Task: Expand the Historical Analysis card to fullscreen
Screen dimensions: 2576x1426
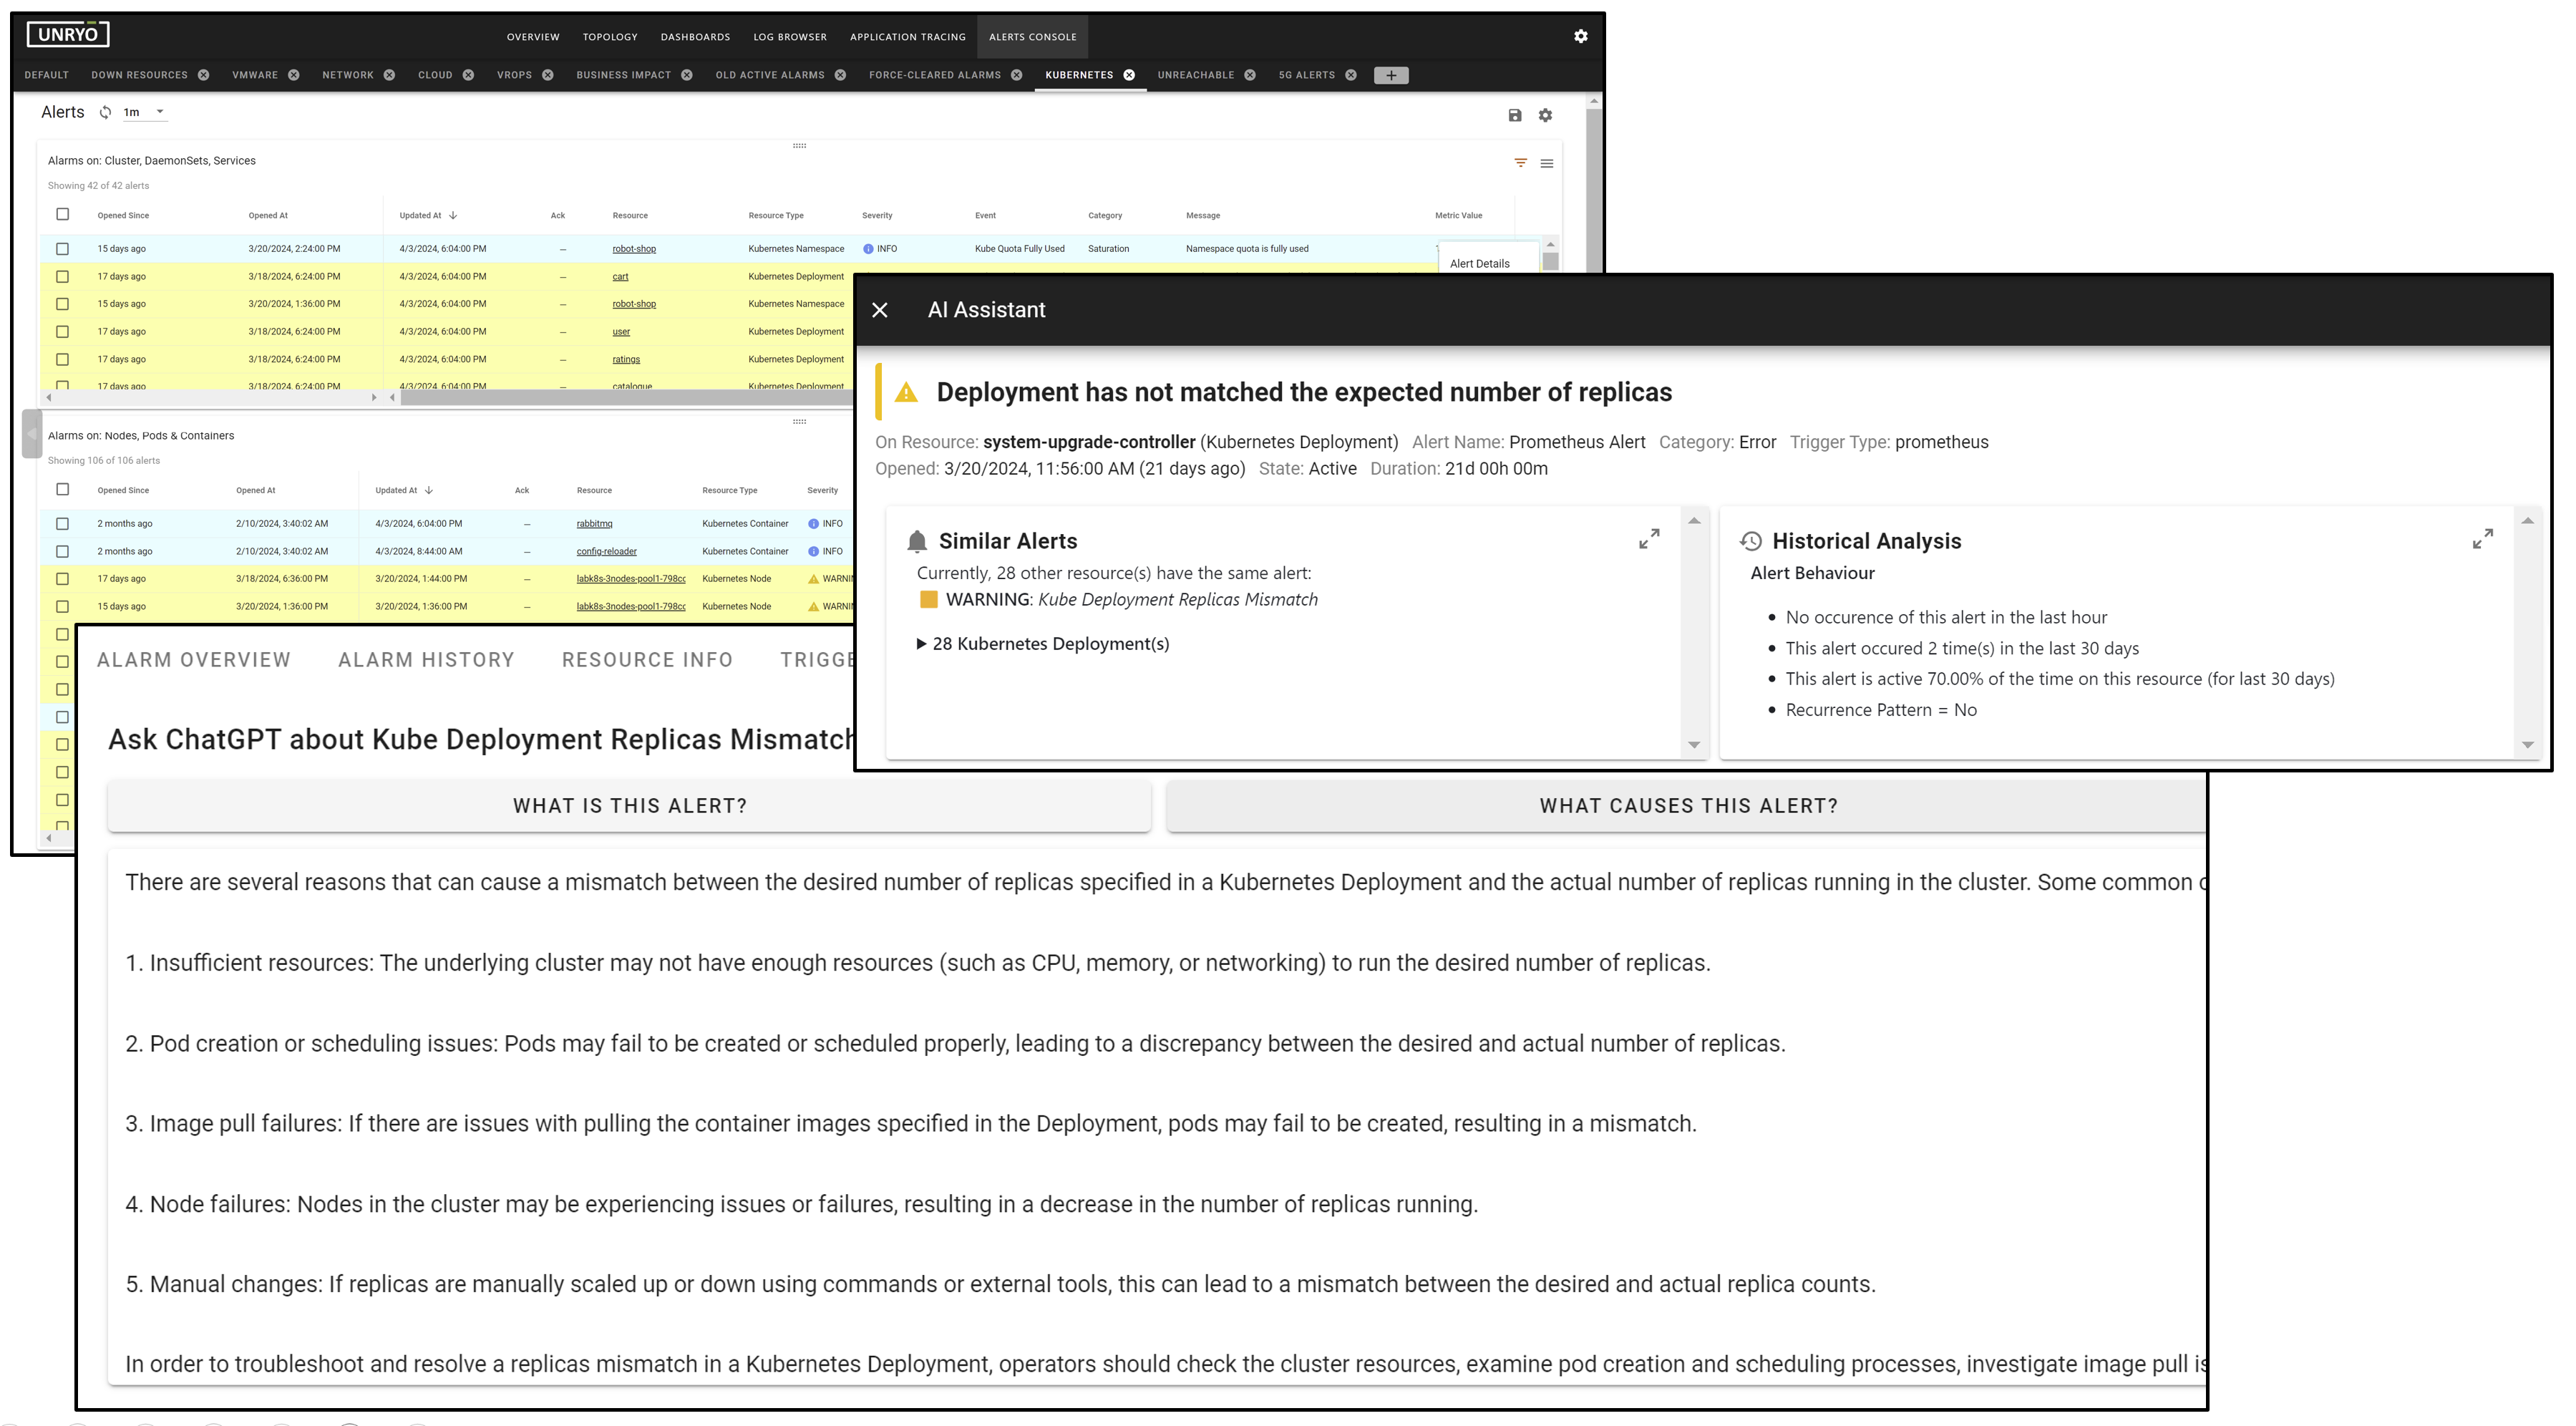Action: [x=2483, y=539]
